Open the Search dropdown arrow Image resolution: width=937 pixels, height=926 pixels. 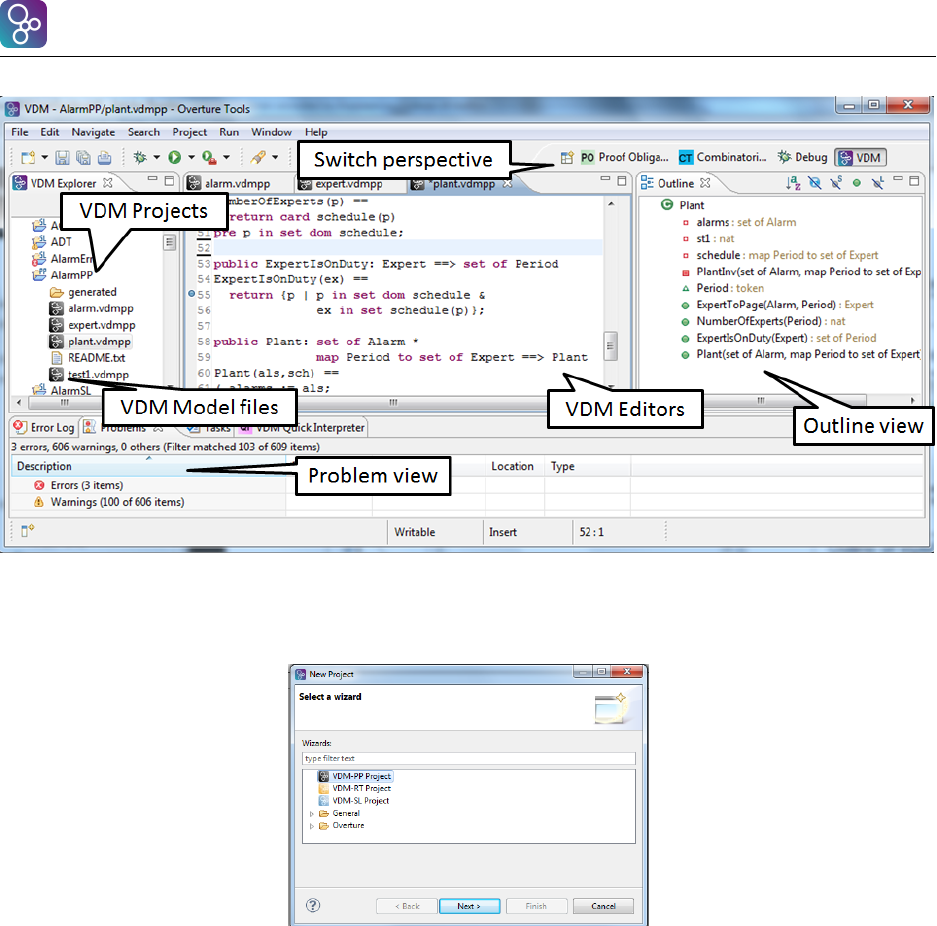click(275, 157)
